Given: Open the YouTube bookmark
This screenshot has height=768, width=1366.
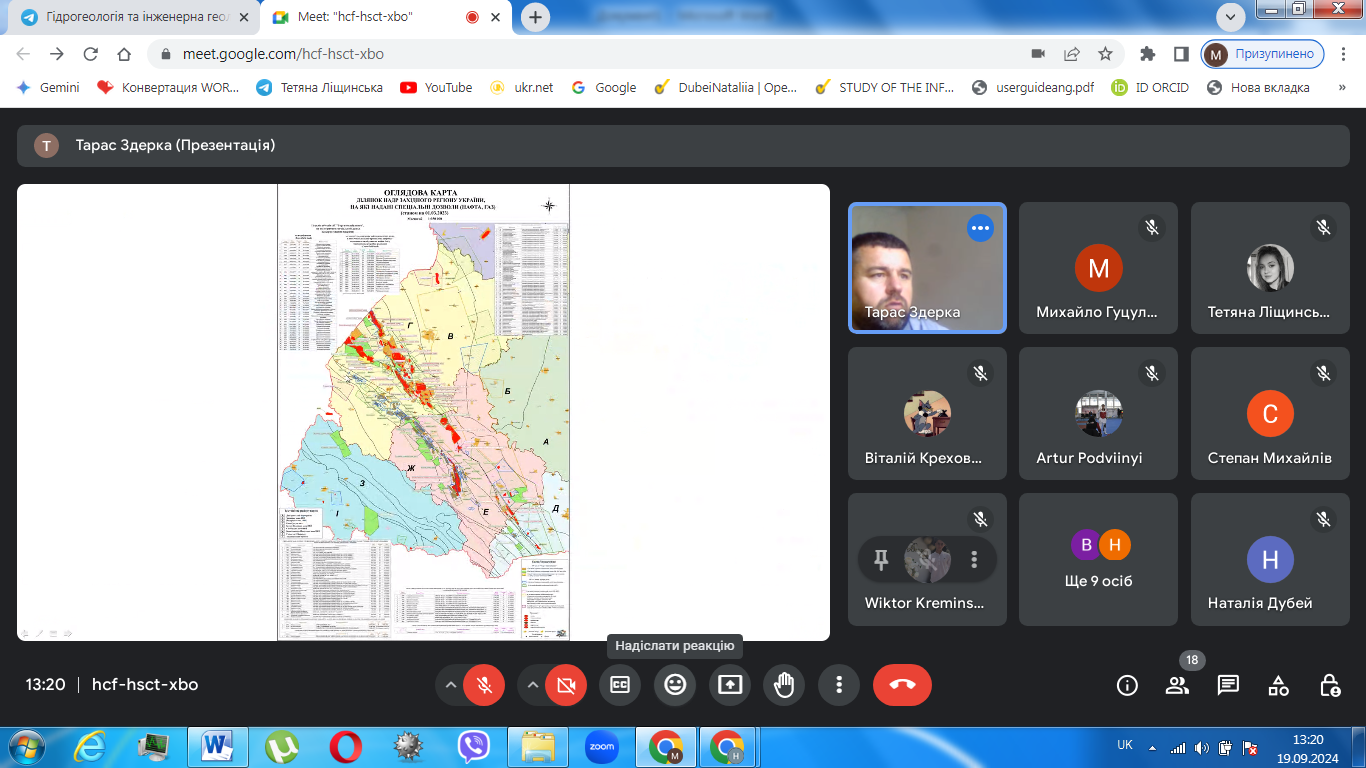Looking at the screenshot, I should click(x=436, y=87).
